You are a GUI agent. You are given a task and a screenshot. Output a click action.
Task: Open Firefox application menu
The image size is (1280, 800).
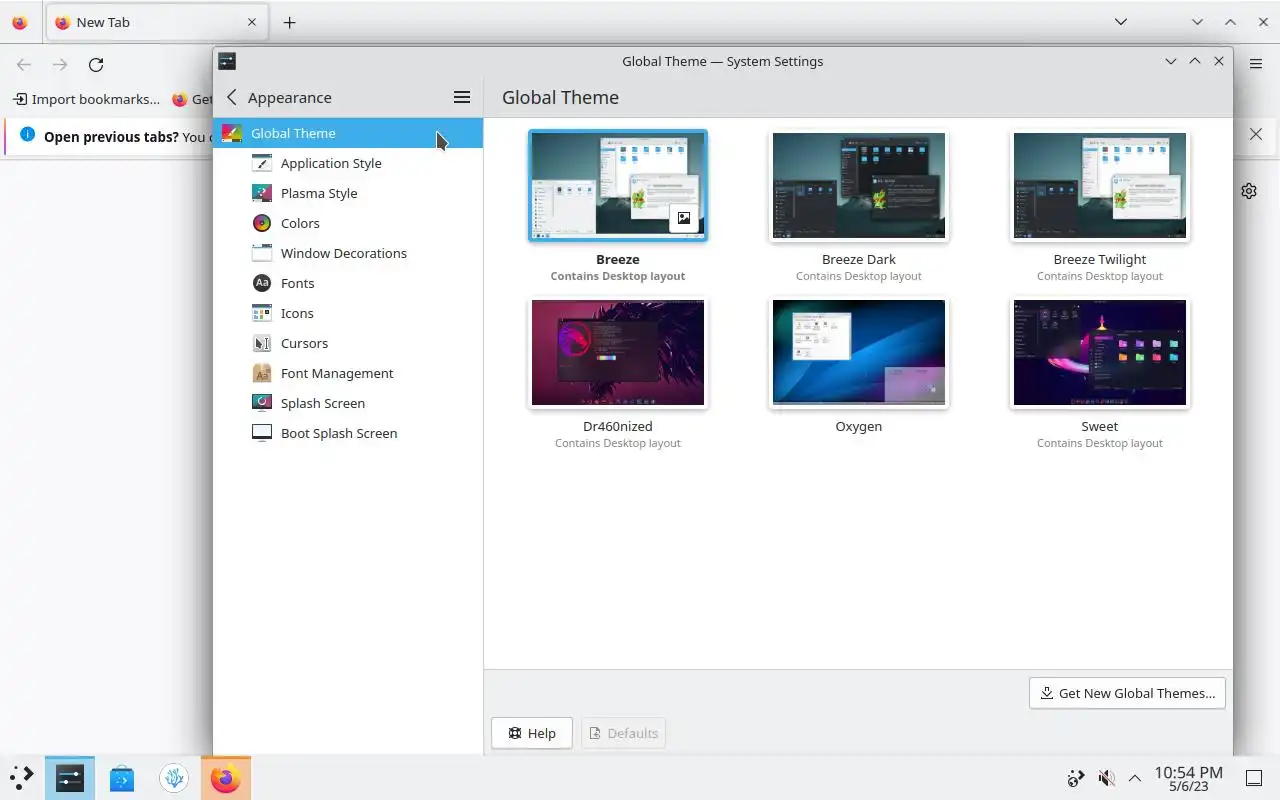pyautogui.click(x=1256, y=64)
